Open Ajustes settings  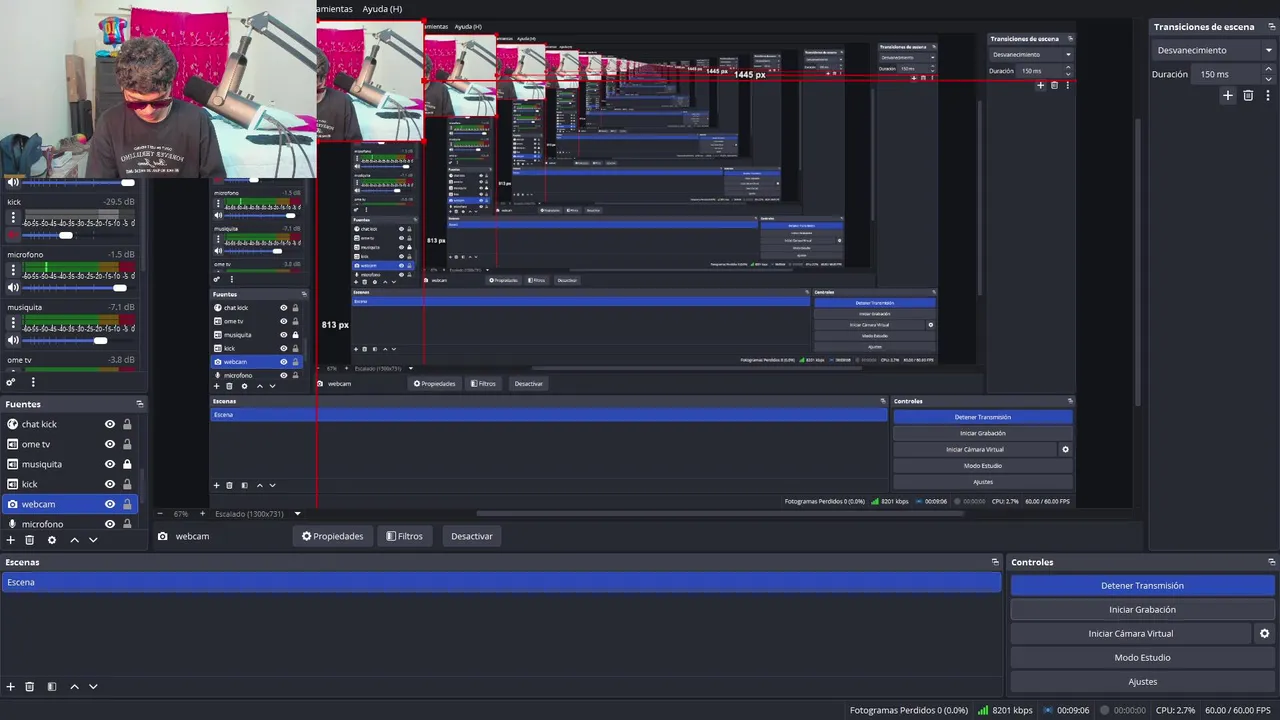[1142, 681]
